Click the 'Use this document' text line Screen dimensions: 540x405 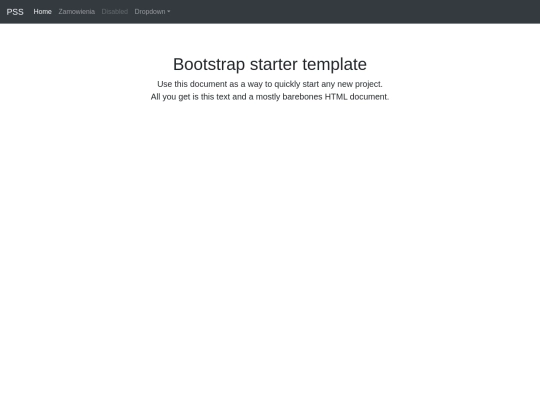(270, 84)
